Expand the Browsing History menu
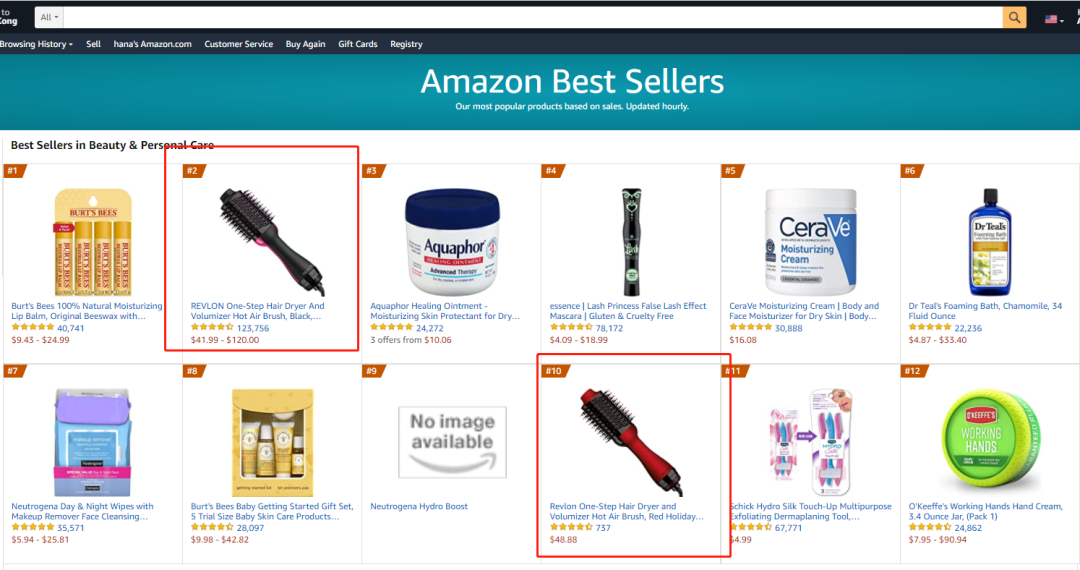1080x570 pixels. 36,44
